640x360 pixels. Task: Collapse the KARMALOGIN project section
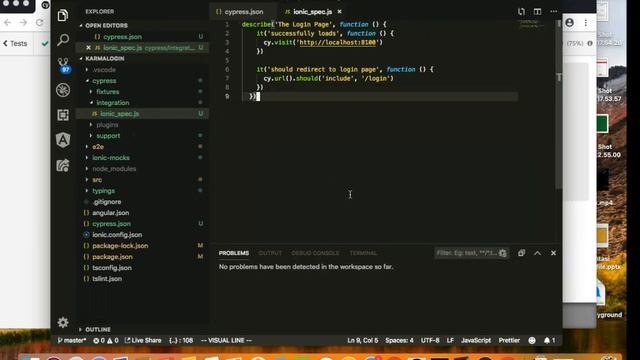[104, 59]
